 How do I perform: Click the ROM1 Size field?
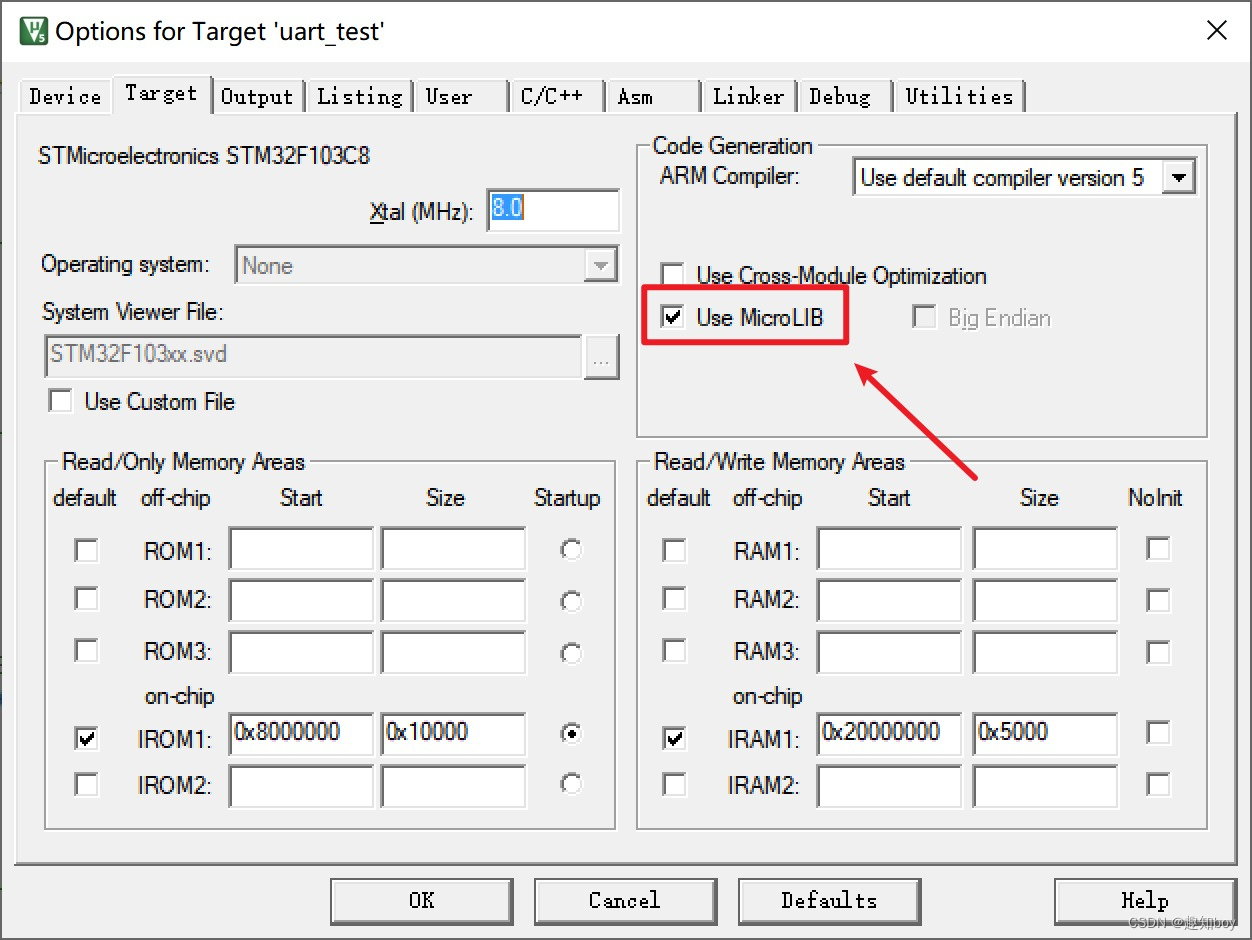tap(453, 549)
